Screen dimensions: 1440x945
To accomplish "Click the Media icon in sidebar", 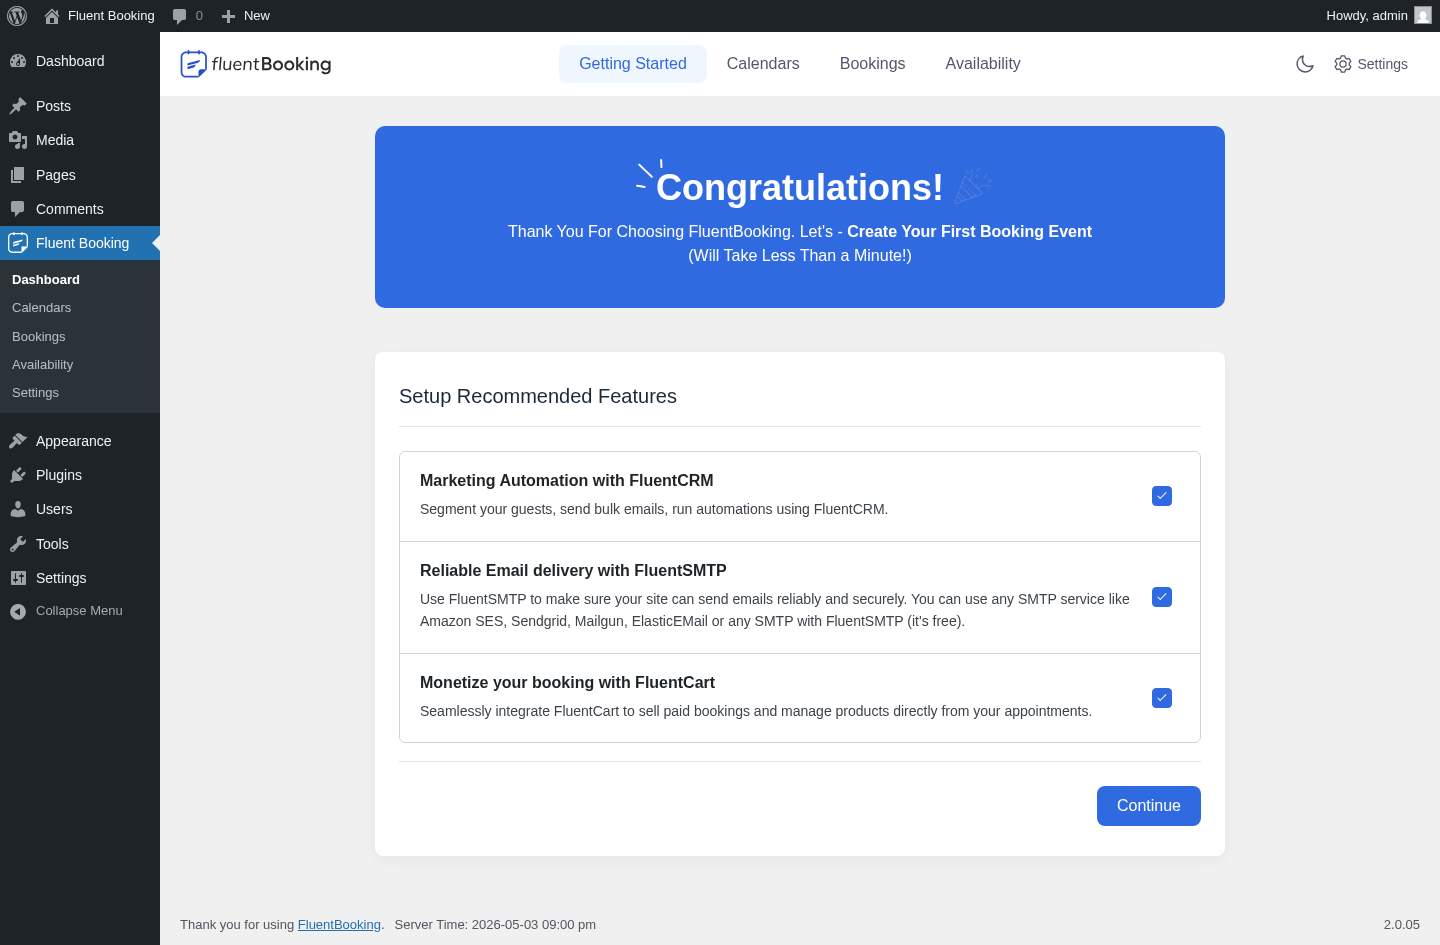I will click(18, 140).
